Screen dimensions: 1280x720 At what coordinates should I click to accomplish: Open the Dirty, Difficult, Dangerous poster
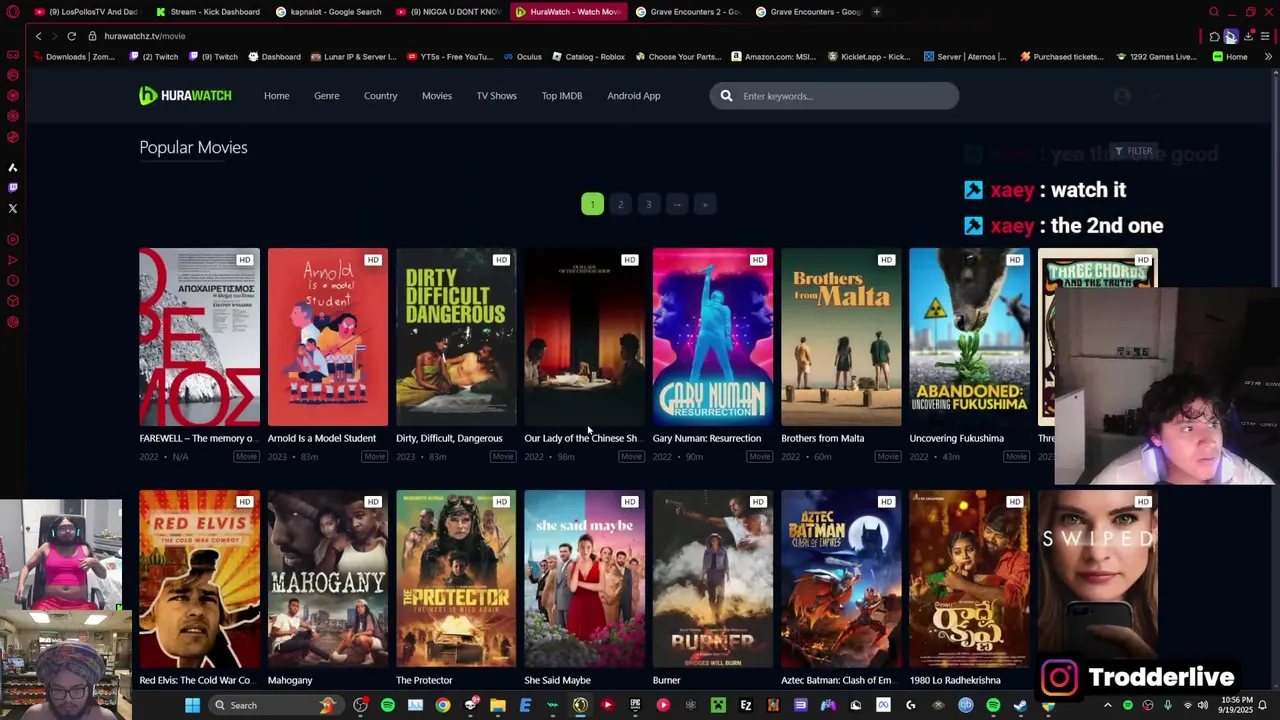(x=456, y=337)
